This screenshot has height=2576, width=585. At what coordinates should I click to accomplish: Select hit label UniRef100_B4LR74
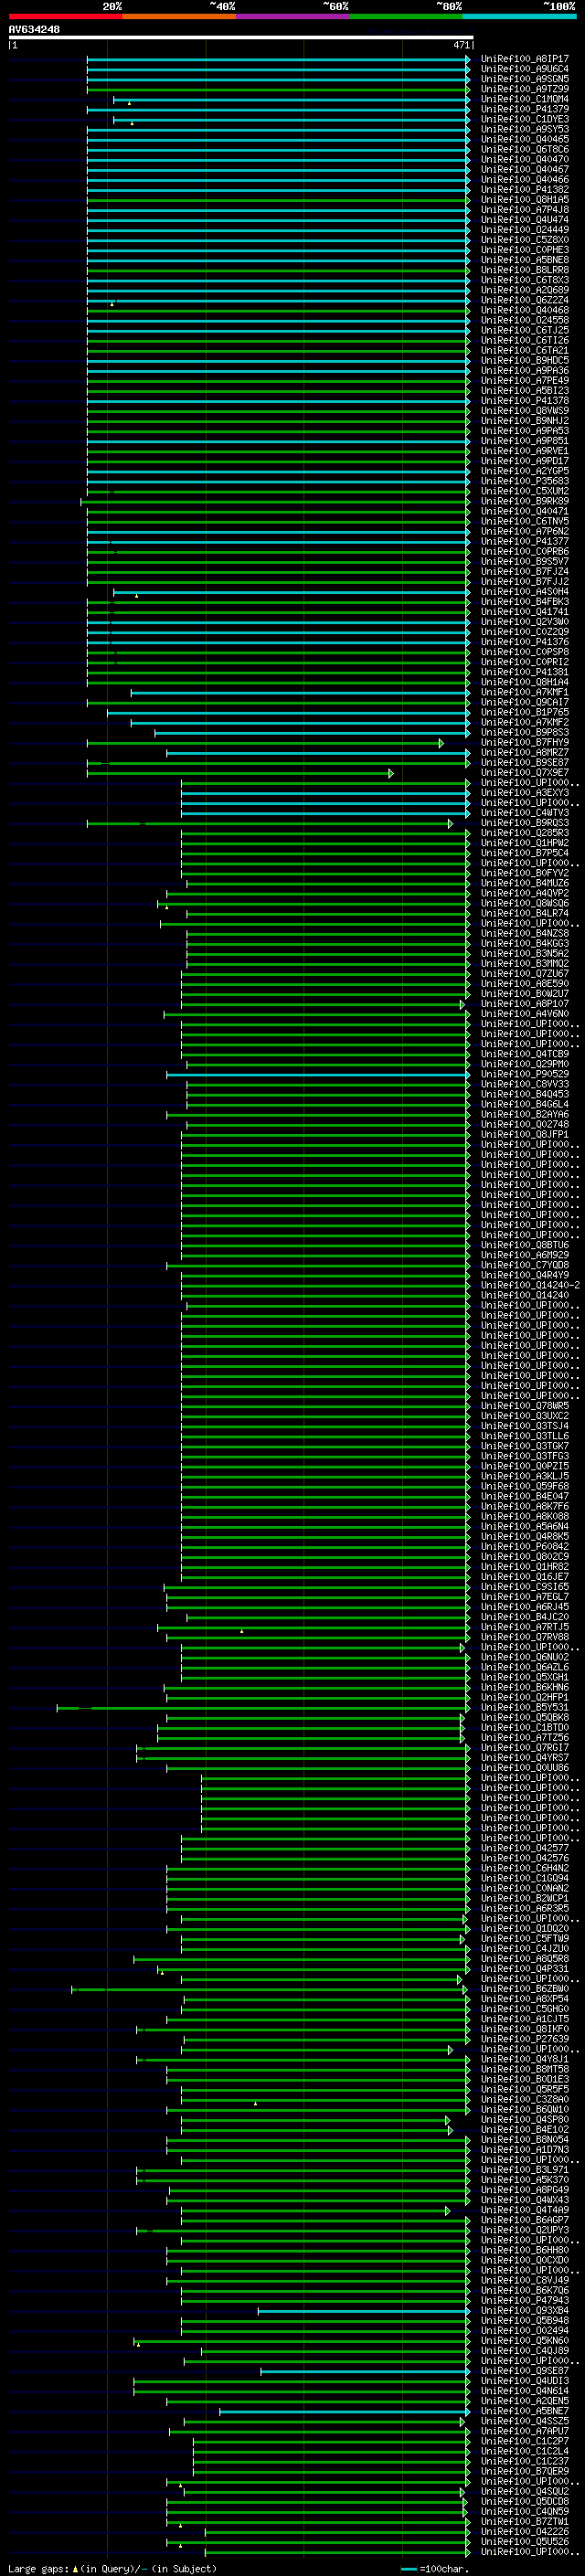[x=525, y=913]
